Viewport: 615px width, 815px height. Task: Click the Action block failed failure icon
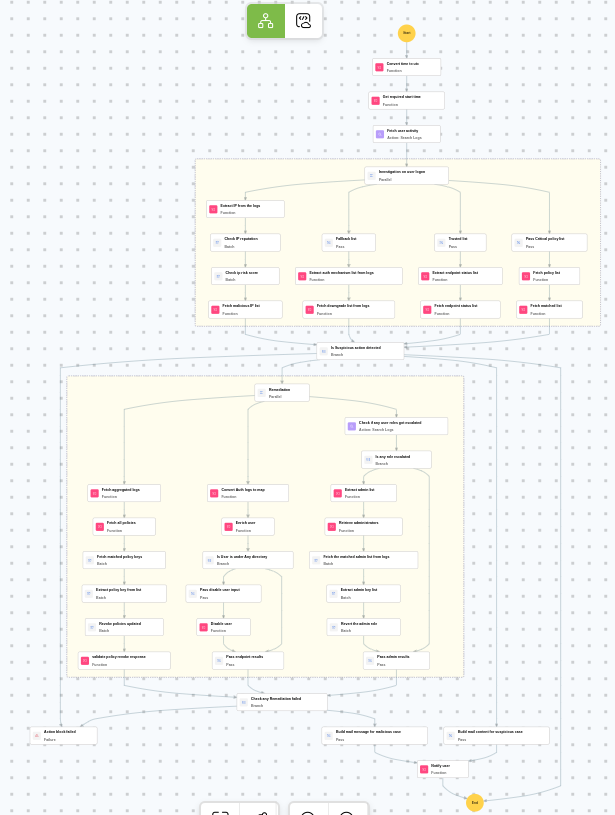[37, 735]
